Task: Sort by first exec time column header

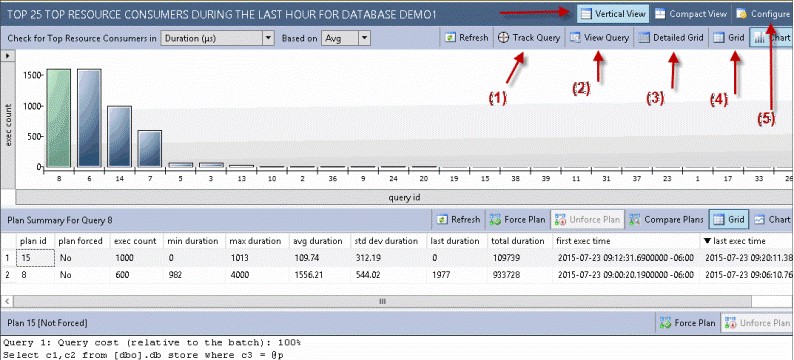Action: coord(626,241)
